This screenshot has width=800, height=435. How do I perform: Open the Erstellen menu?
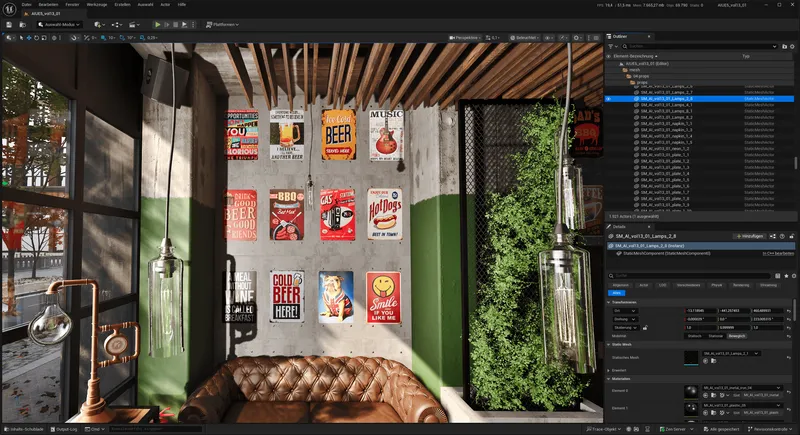(x=122, y=5)
